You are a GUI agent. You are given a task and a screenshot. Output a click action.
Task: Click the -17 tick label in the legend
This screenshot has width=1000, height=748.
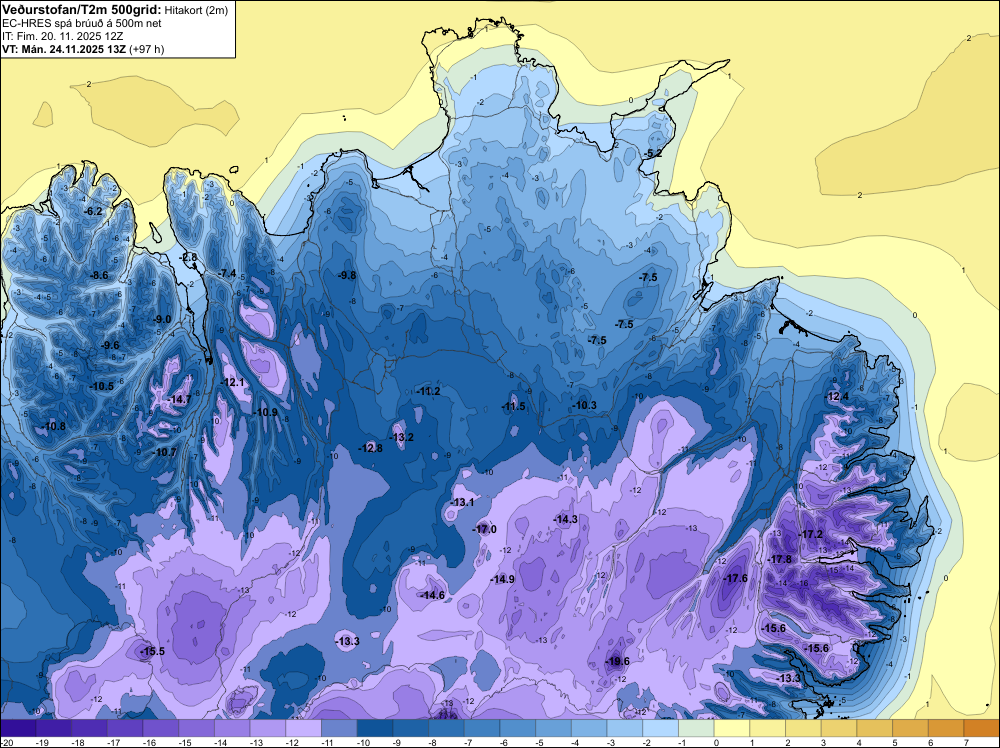[x=114, y=743]
